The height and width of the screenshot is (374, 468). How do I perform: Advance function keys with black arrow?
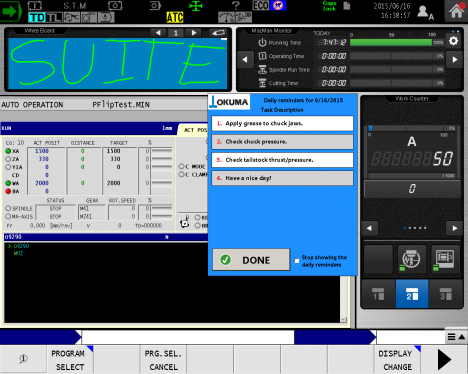(x=444, y=359)
